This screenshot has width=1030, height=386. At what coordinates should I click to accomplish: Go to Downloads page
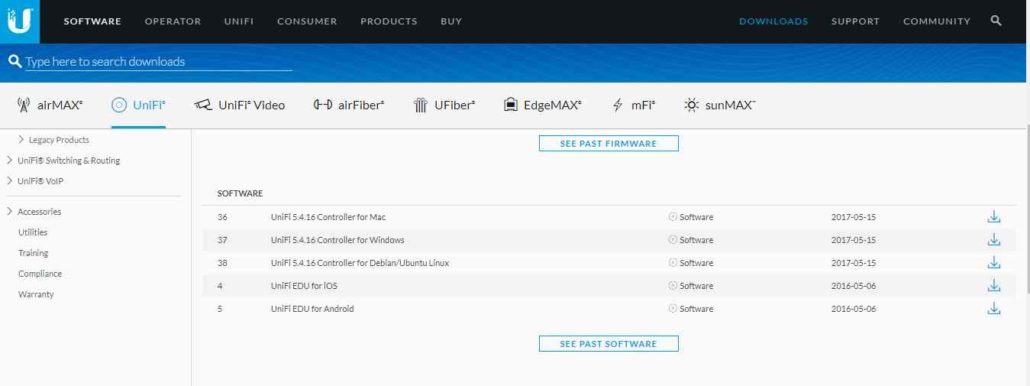tap(773, 21)
